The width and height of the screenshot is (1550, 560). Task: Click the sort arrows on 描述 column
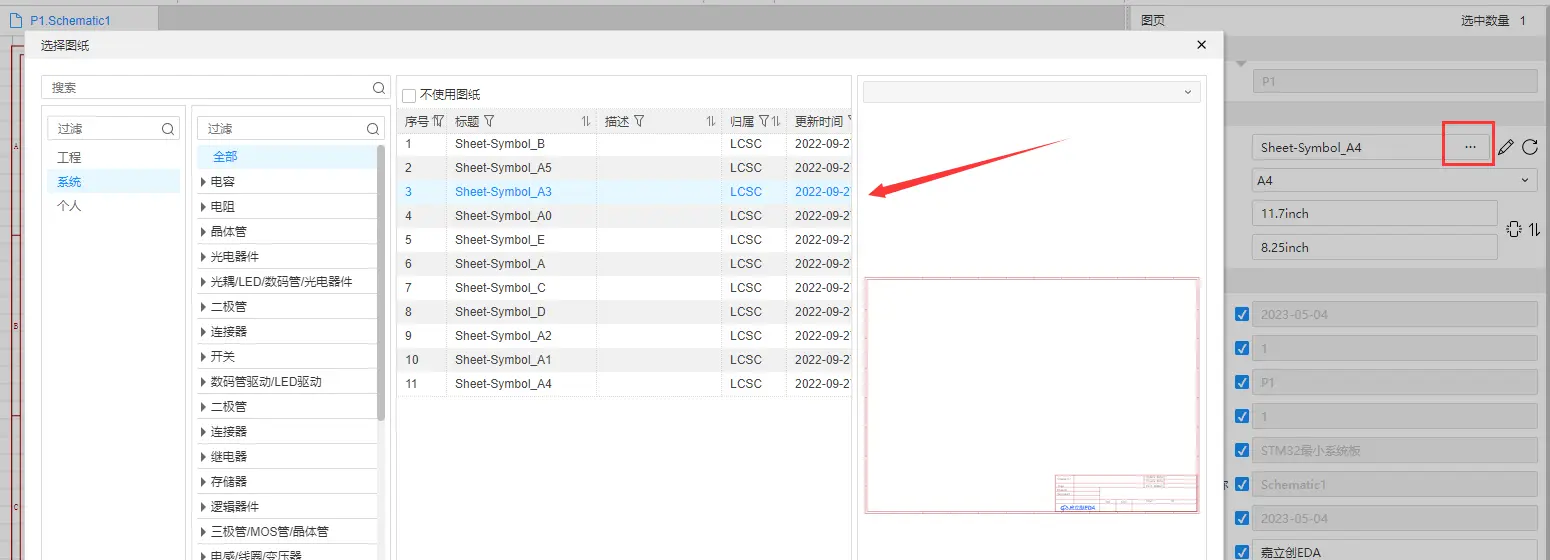[711, 121]
